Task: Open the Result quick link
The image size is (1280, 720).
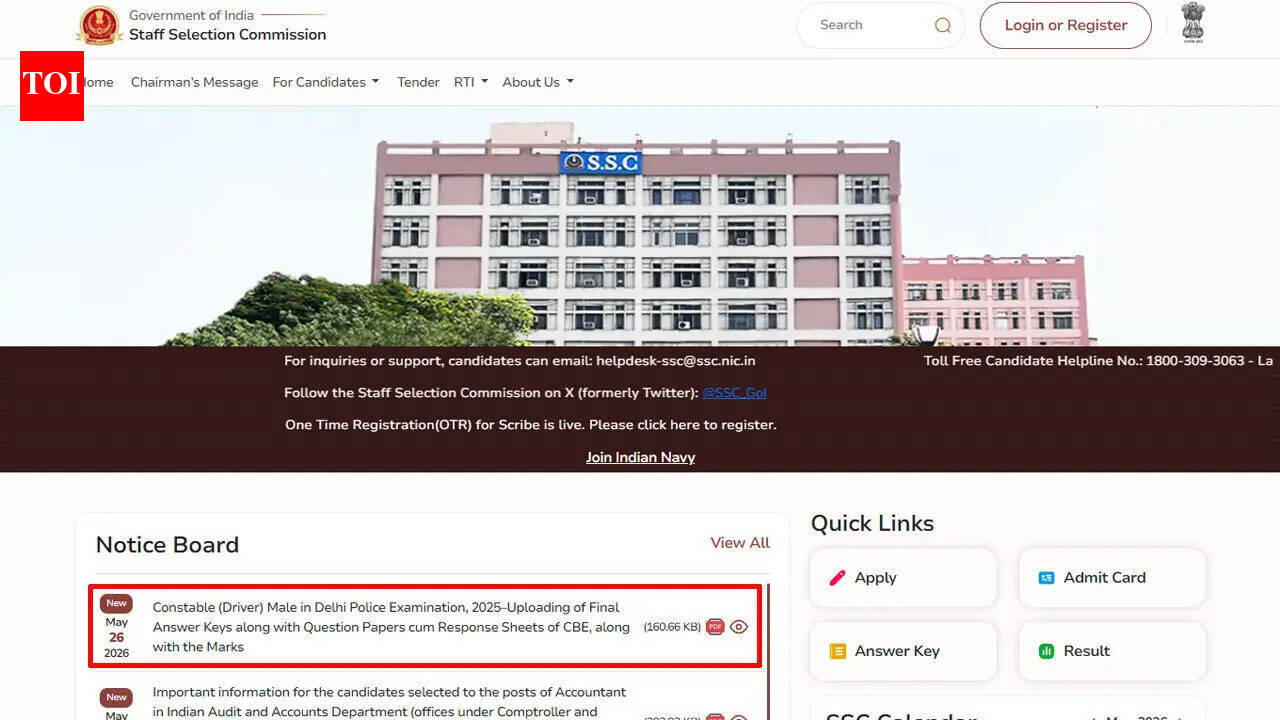Action: pyautogui.click(x=1112, y=651)
